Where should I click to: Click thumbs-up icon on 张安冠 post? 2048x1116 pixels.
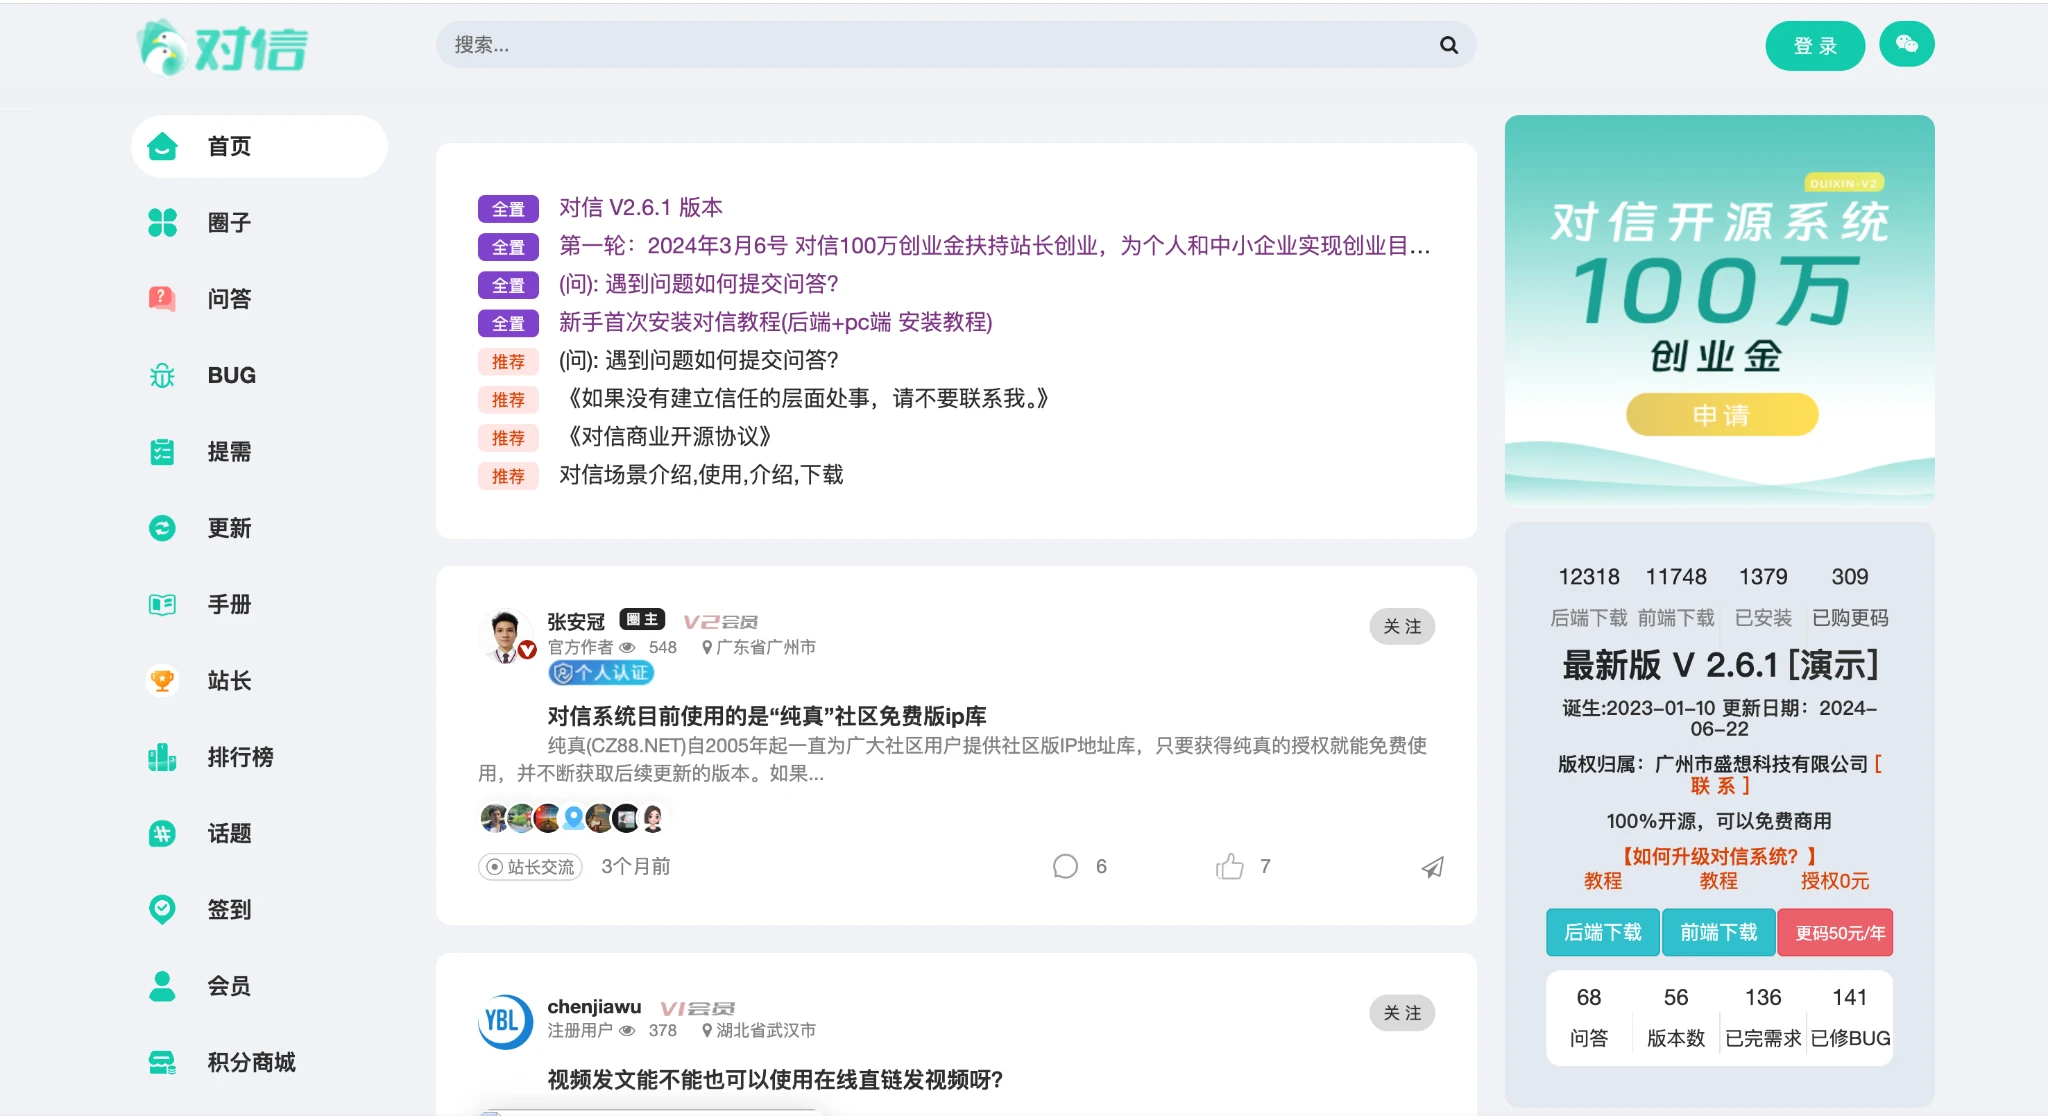click(1230, 866)
